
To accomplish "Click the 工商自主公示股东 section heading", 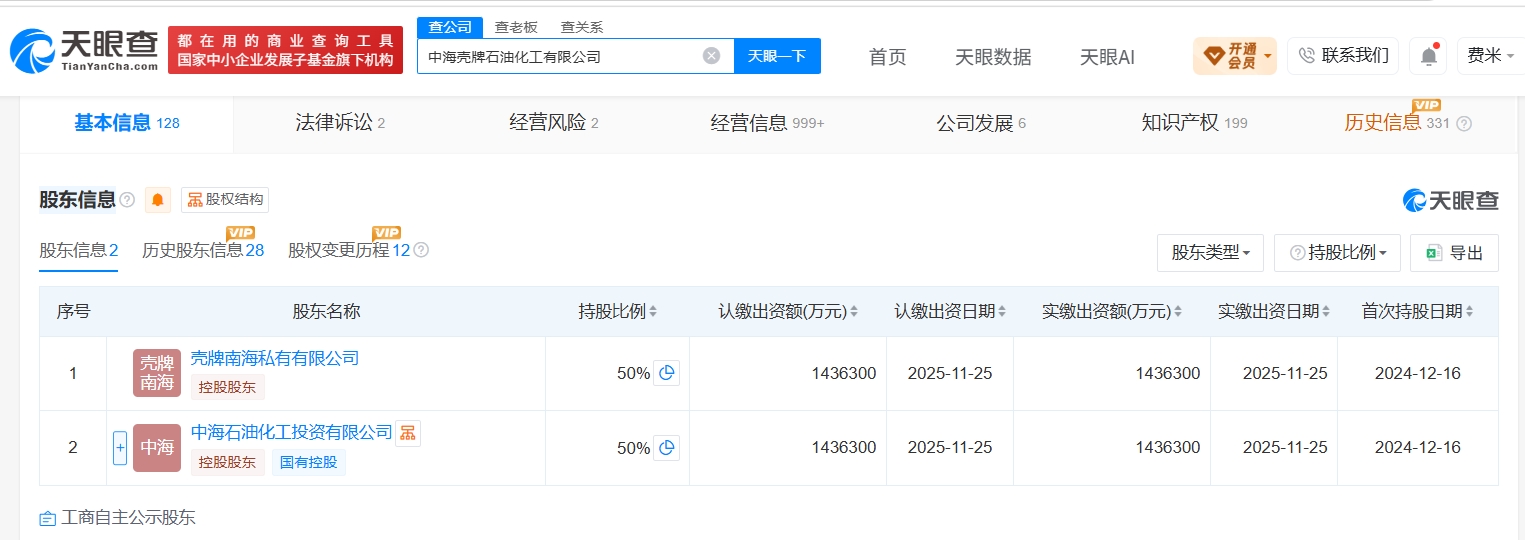I will (x=117, y=518).
